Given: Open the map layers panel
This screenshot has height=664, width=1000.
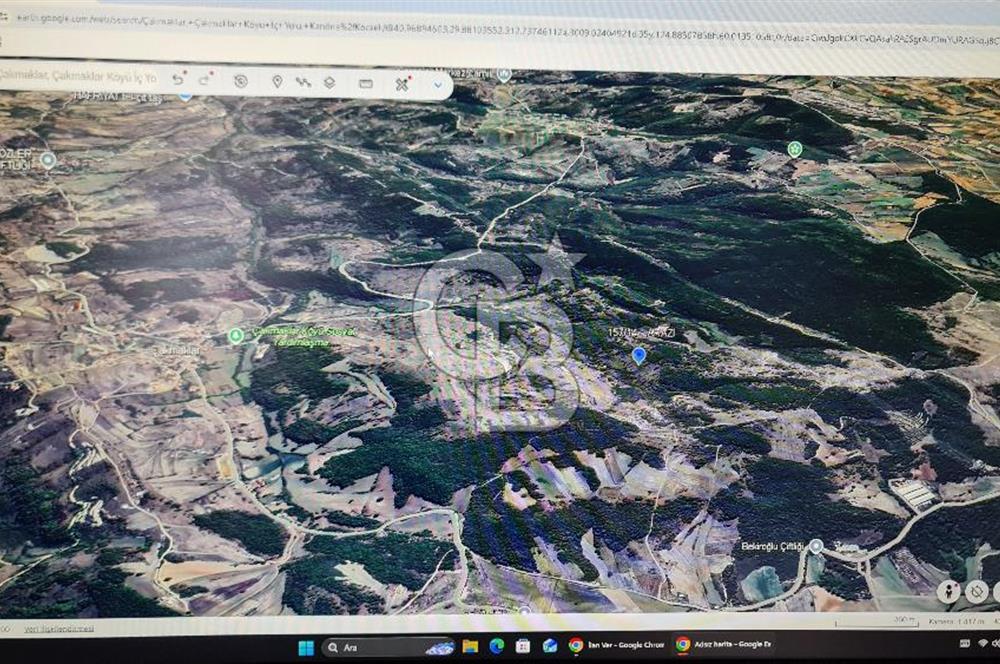Looking at the screenshot, I should pyautogui.click(x=329, y=83).
